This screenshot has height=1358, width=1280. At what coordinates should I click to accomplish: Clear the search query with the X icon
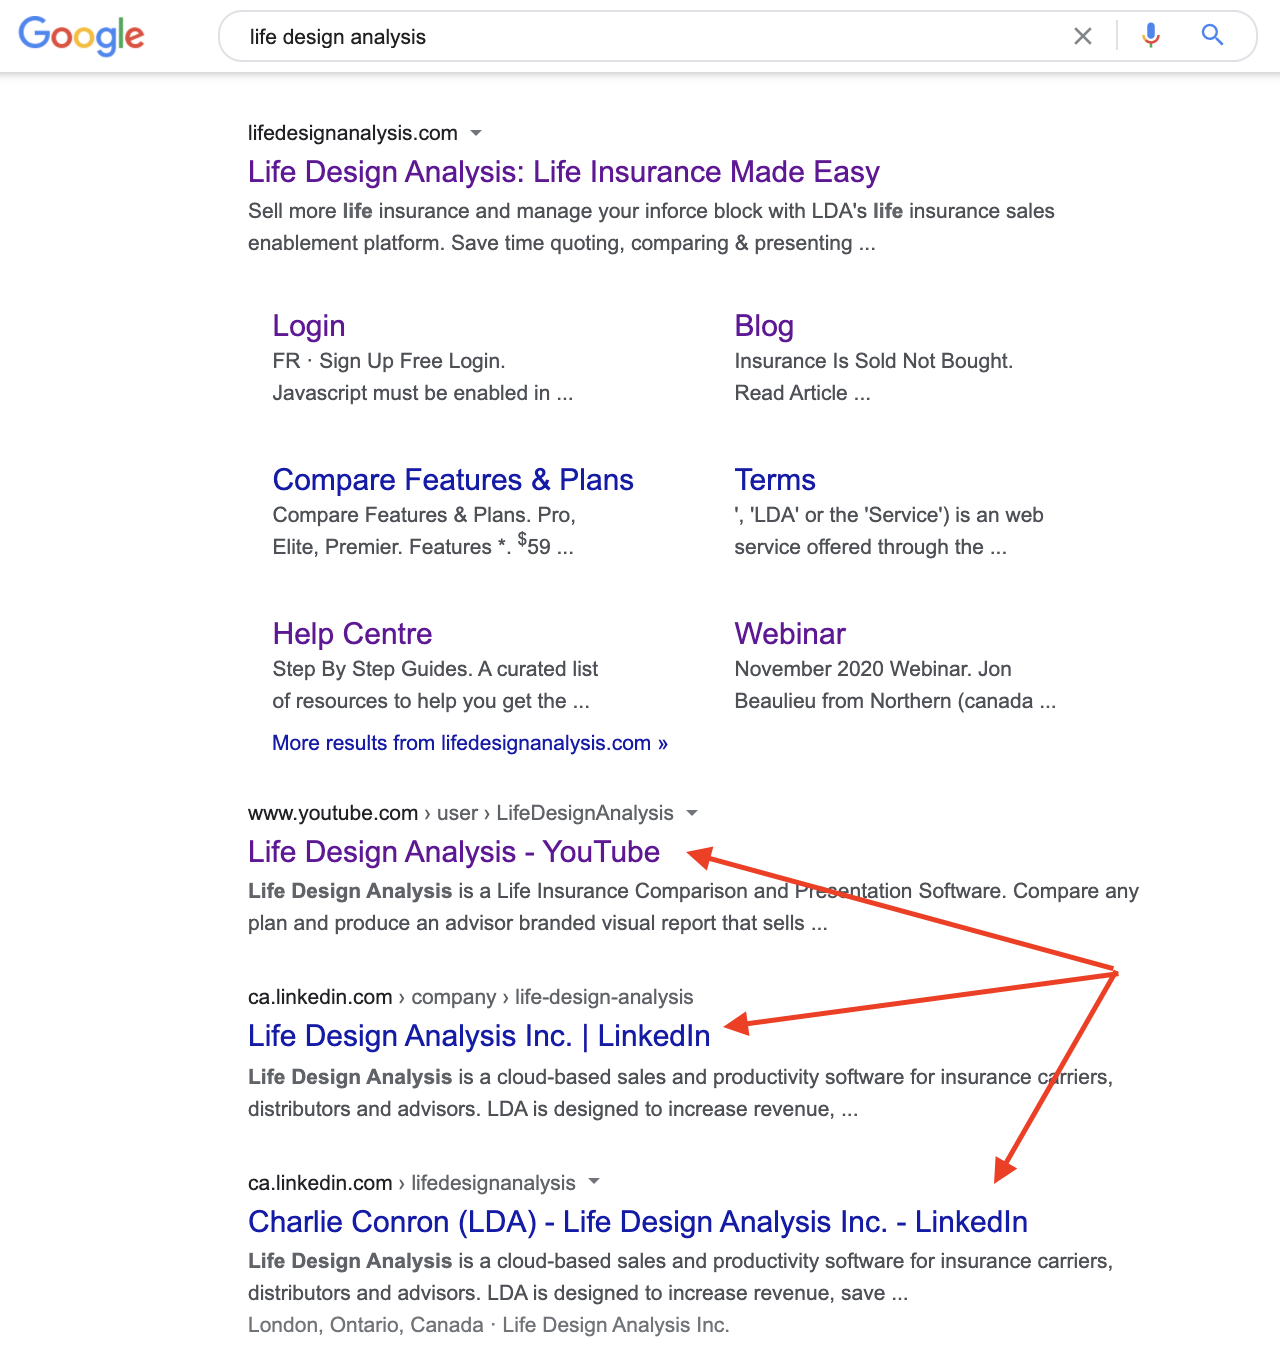(x=1083, y=36)
